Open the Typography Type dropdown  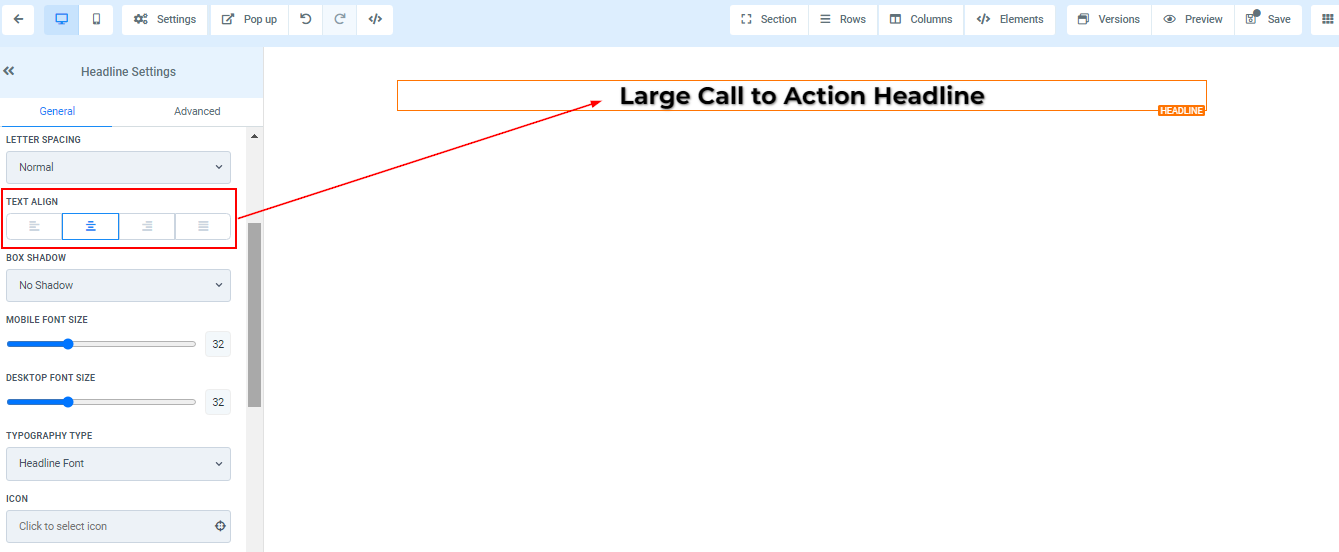point(118,463)
